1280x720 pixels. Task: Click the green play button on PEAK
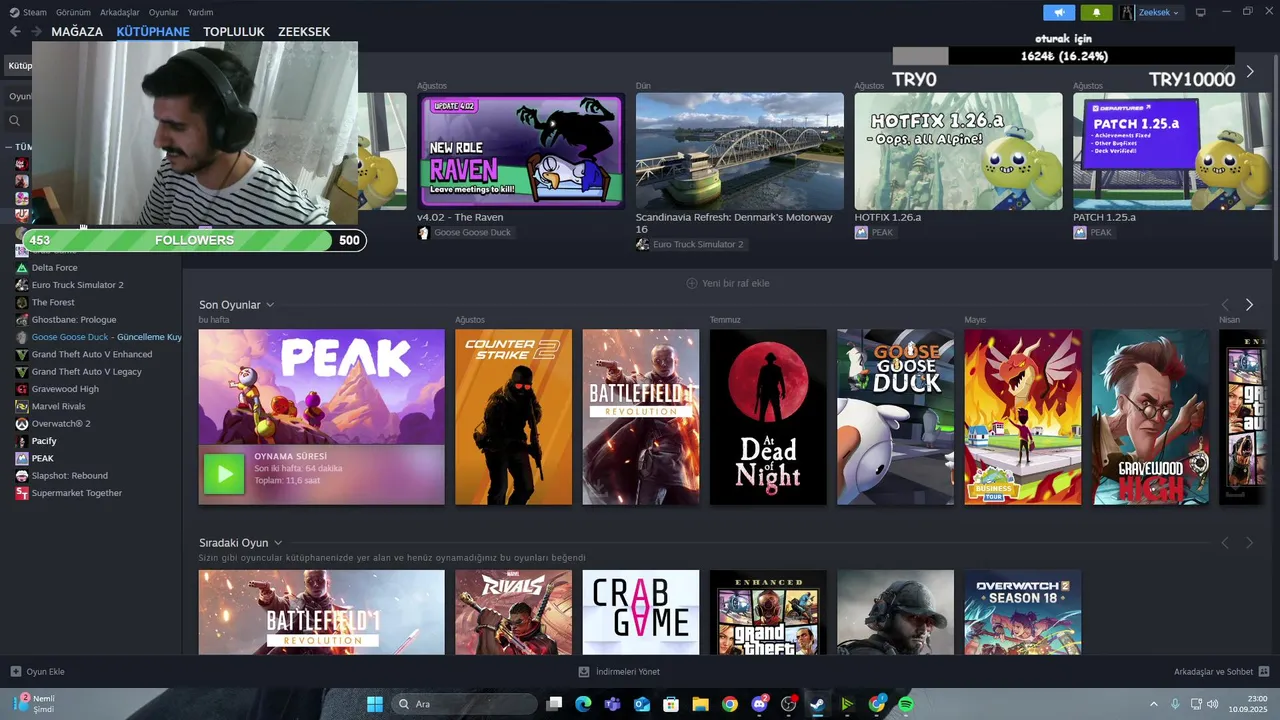223,474
